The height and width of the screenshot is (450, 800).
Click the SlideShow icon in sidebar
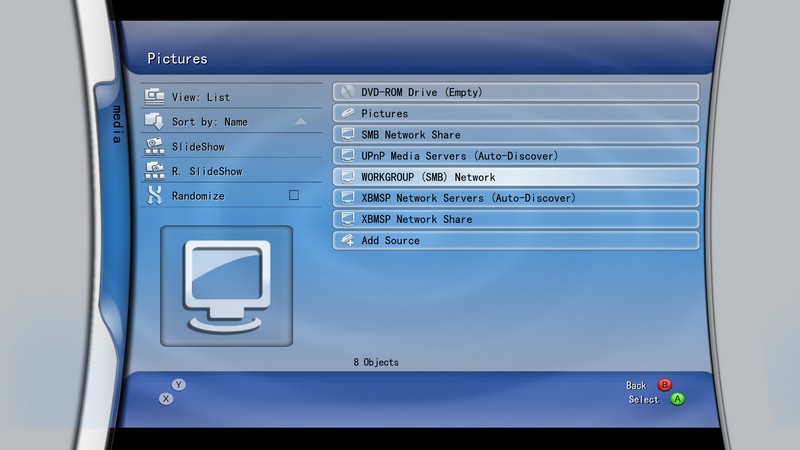(155, 146)
